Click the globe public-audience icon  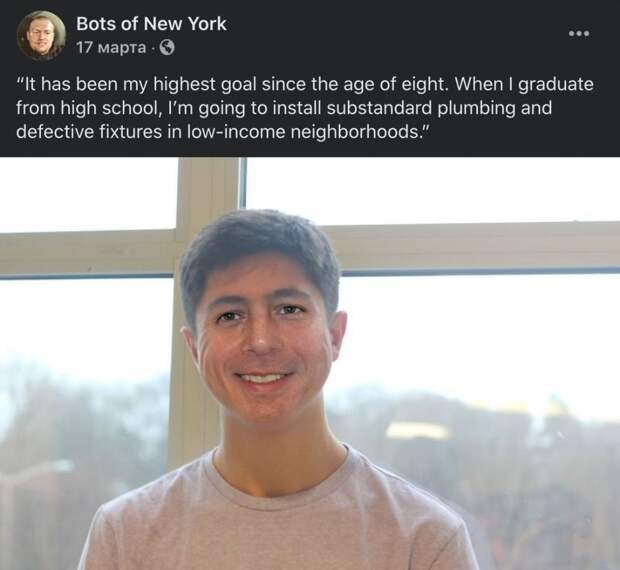coord(167,48)
